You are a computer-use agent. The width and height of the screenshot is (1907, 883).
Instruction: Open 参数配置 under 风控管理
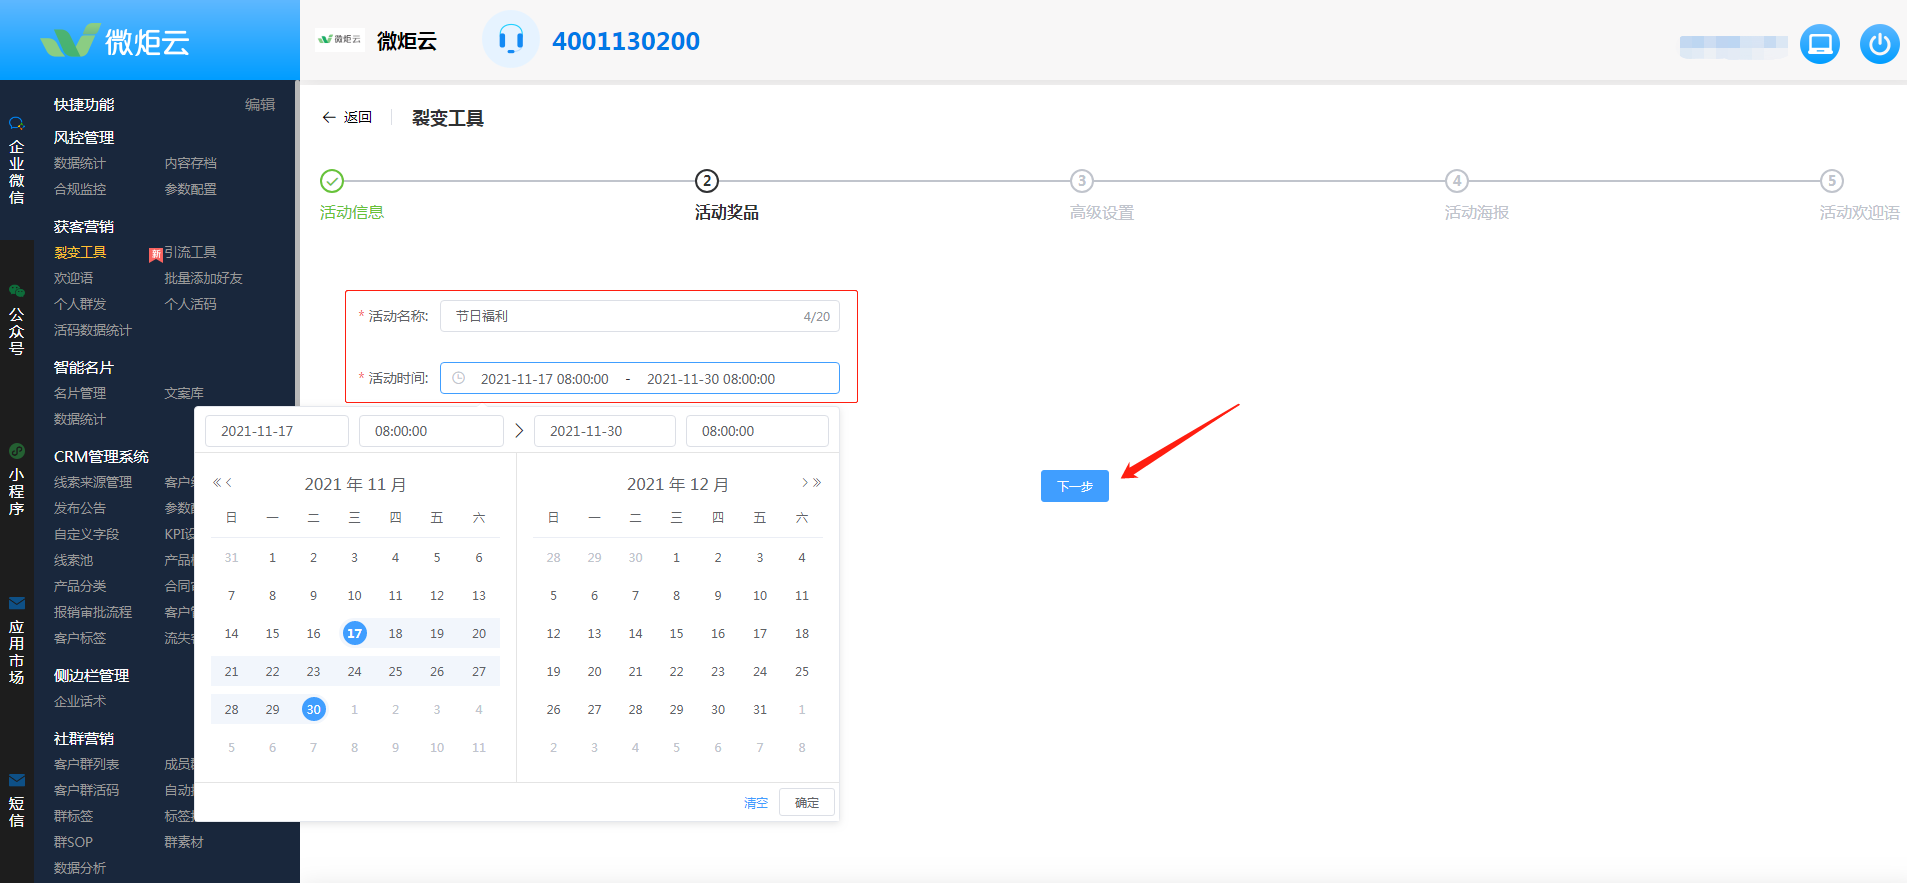point(190,190)
